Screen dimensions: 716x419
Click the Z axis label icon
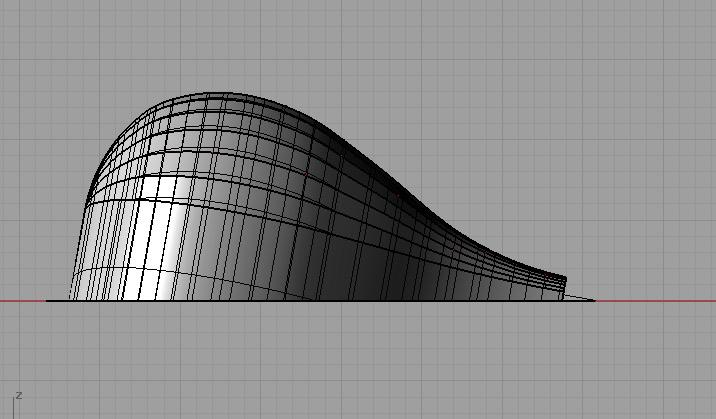coord(19,396)
